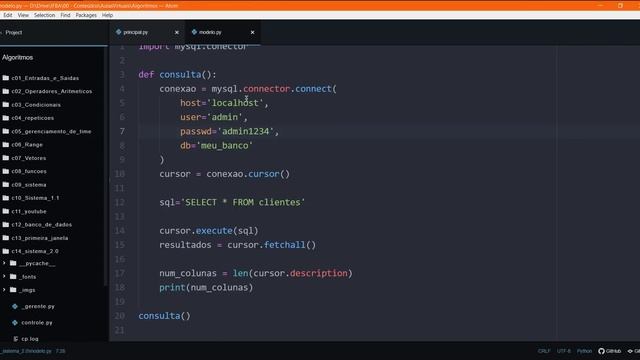The width and height of the screenshot is (640, 360).
Task: Open controle.py in the tree
Action: pyautogui.click(x=37, y=322)
